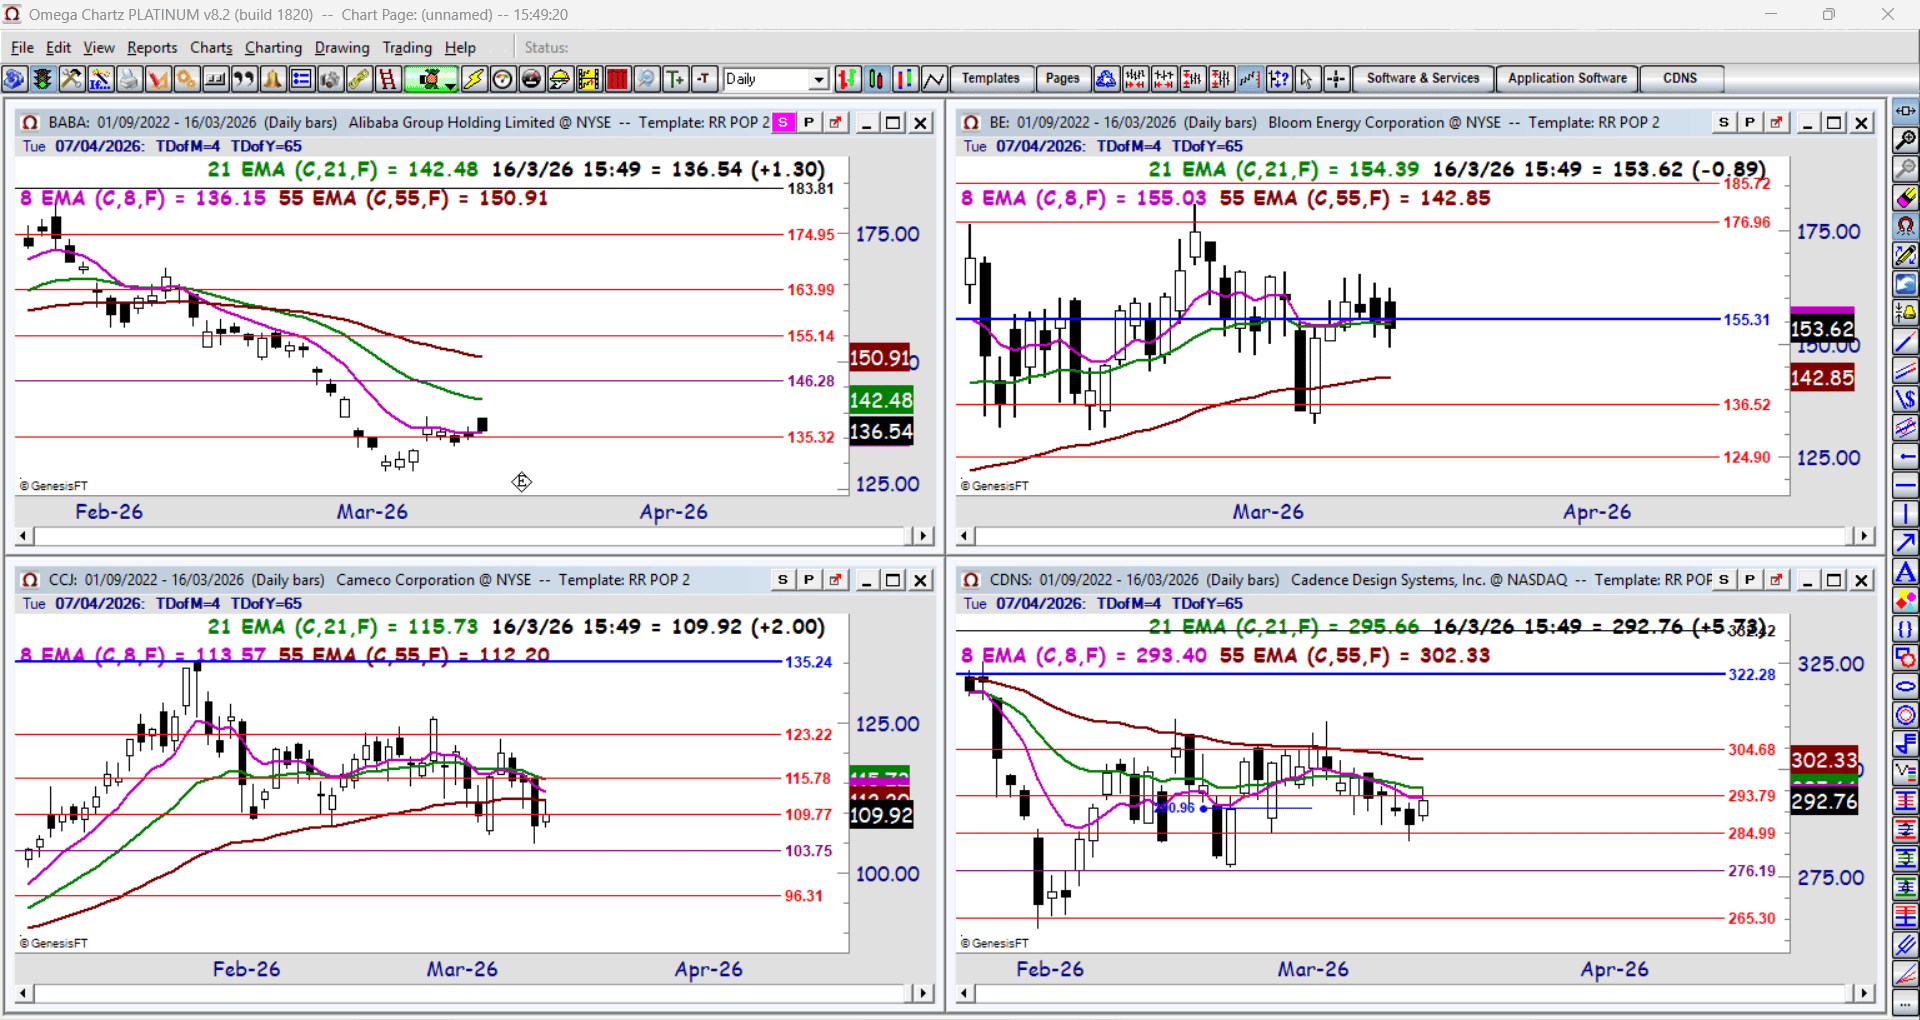Select the eraser tool in right sidebar
1920x1020 pixels.
pyautogui.click(x=1906, y=197)
